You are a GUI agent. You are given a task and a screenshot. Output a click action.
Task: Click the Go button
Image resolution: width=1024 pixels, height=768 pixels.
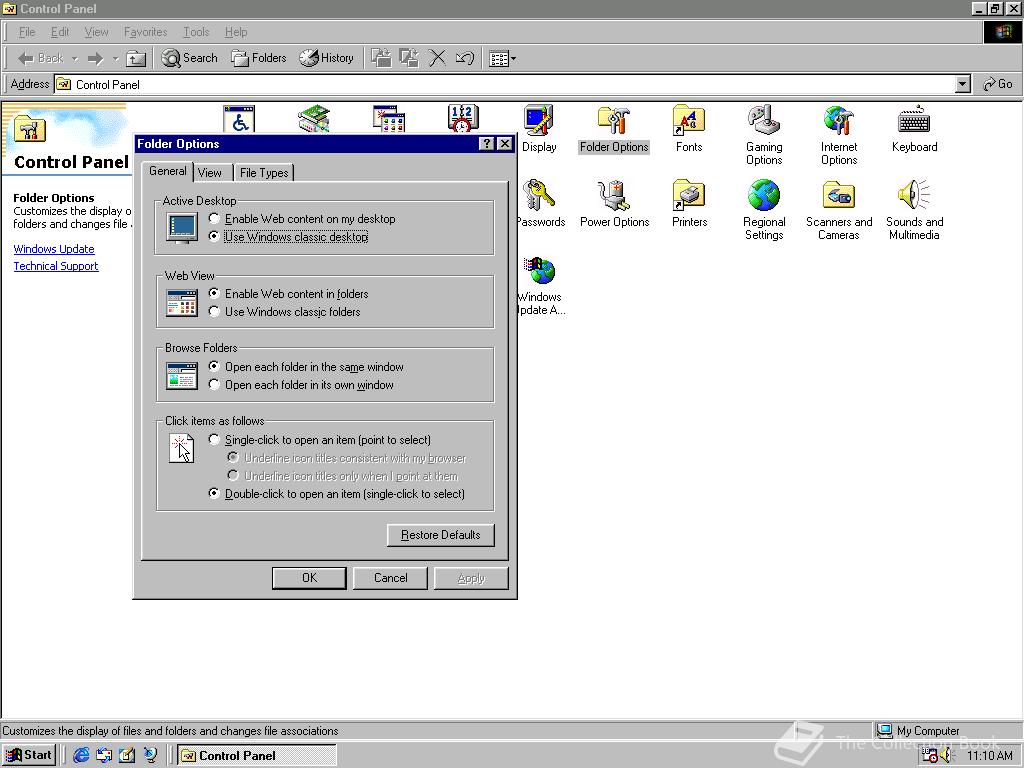point(997,84)
